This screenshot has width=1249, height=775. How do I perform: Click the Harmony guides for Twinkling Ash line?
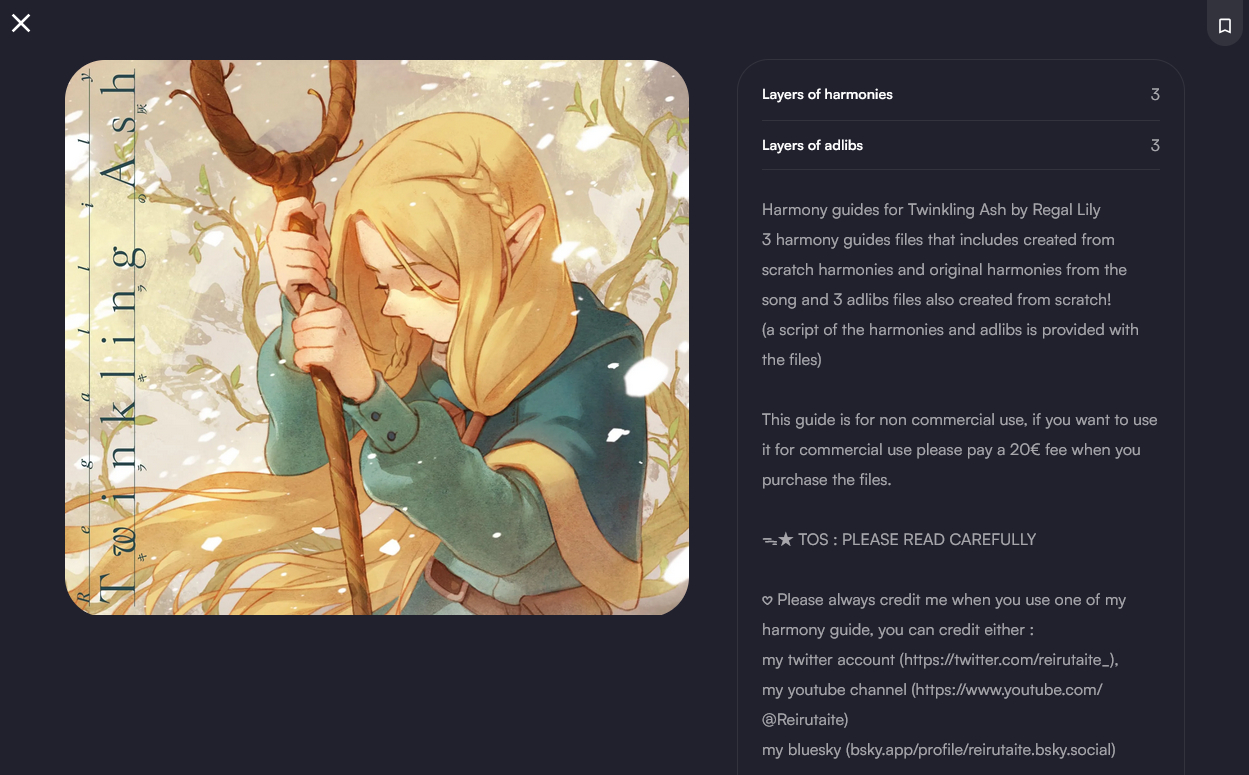coord(931,210)
